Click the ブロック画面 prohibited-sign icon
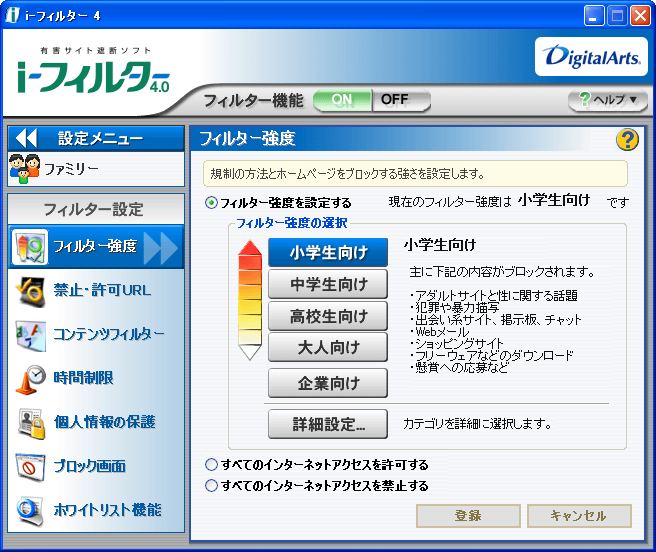656x552 pixels. tap(30, 467)
